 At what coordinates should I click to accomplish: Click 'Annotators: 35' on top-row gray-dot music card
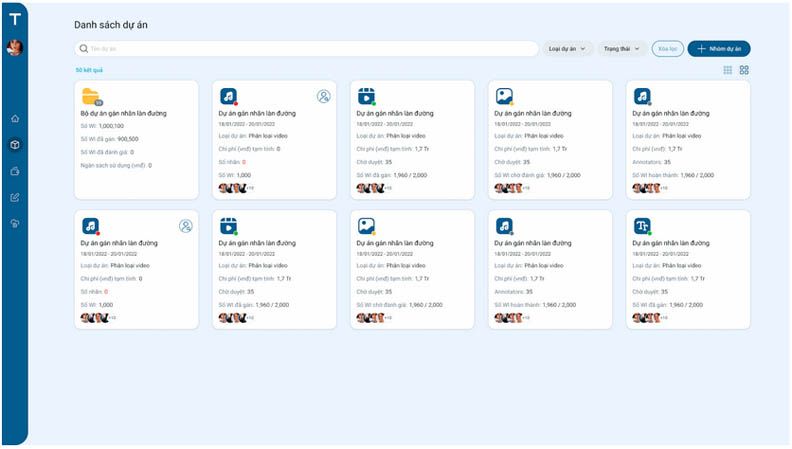652,163
